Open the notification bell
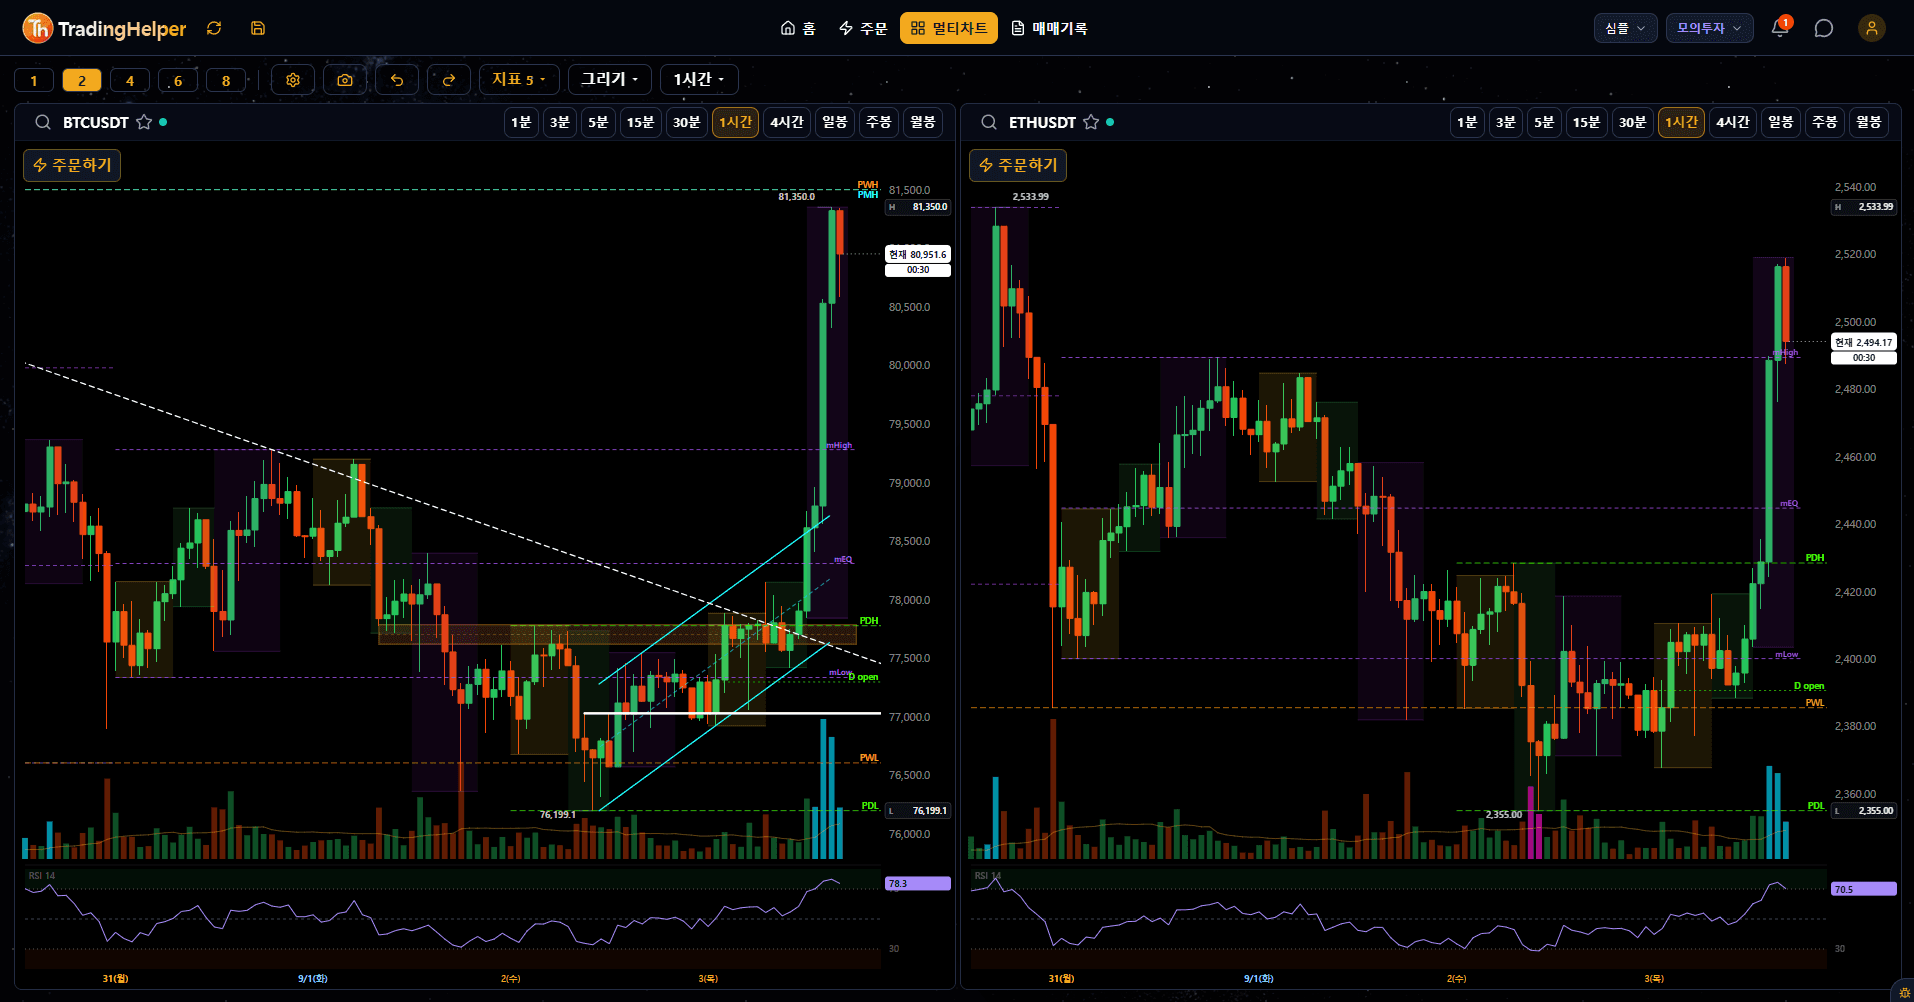The height and width of the screenshot is (1002, 1914). pyautogui.click(x=1780, y=28)
